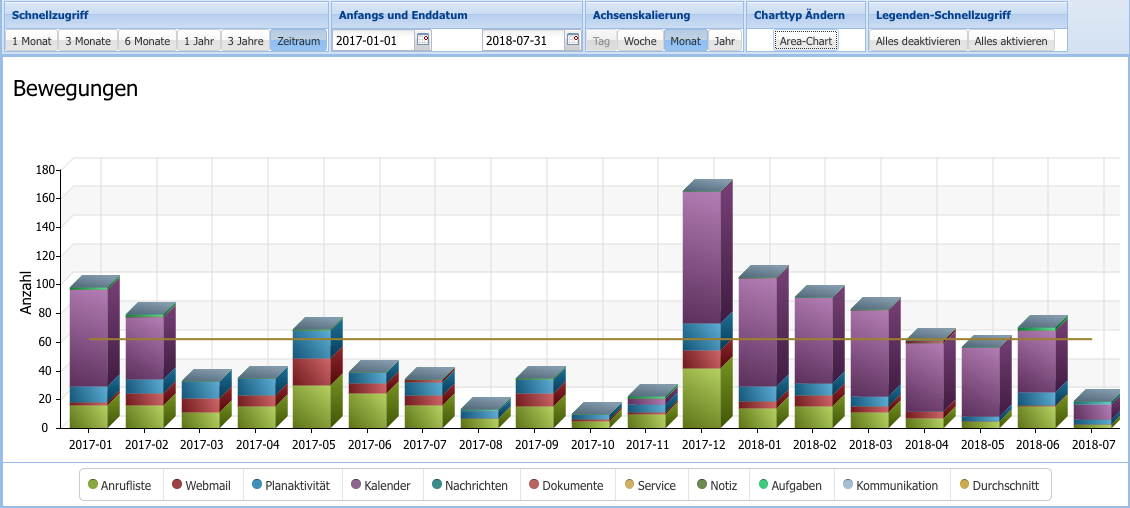Open the end date calendar picker
This screenshot has height=508, width=1130.
(573, 40)
